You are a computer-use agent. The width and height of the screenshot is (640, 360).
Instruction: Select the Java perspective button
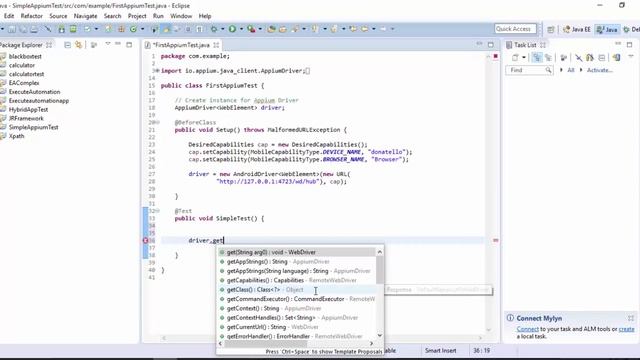coord(607,29)
